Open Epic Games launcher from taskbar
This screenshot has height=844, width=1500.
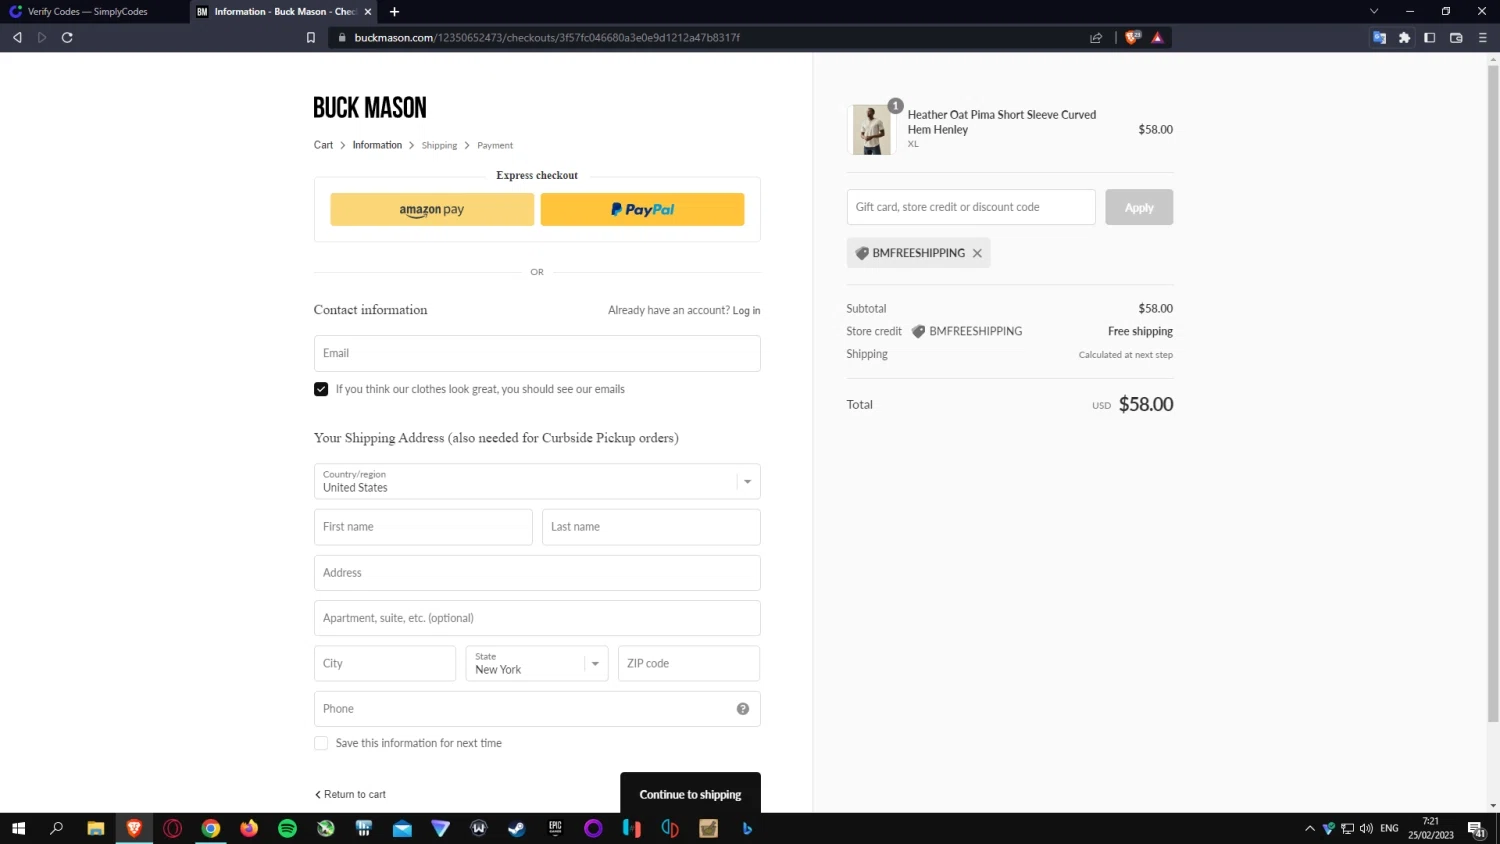(556, 828)
